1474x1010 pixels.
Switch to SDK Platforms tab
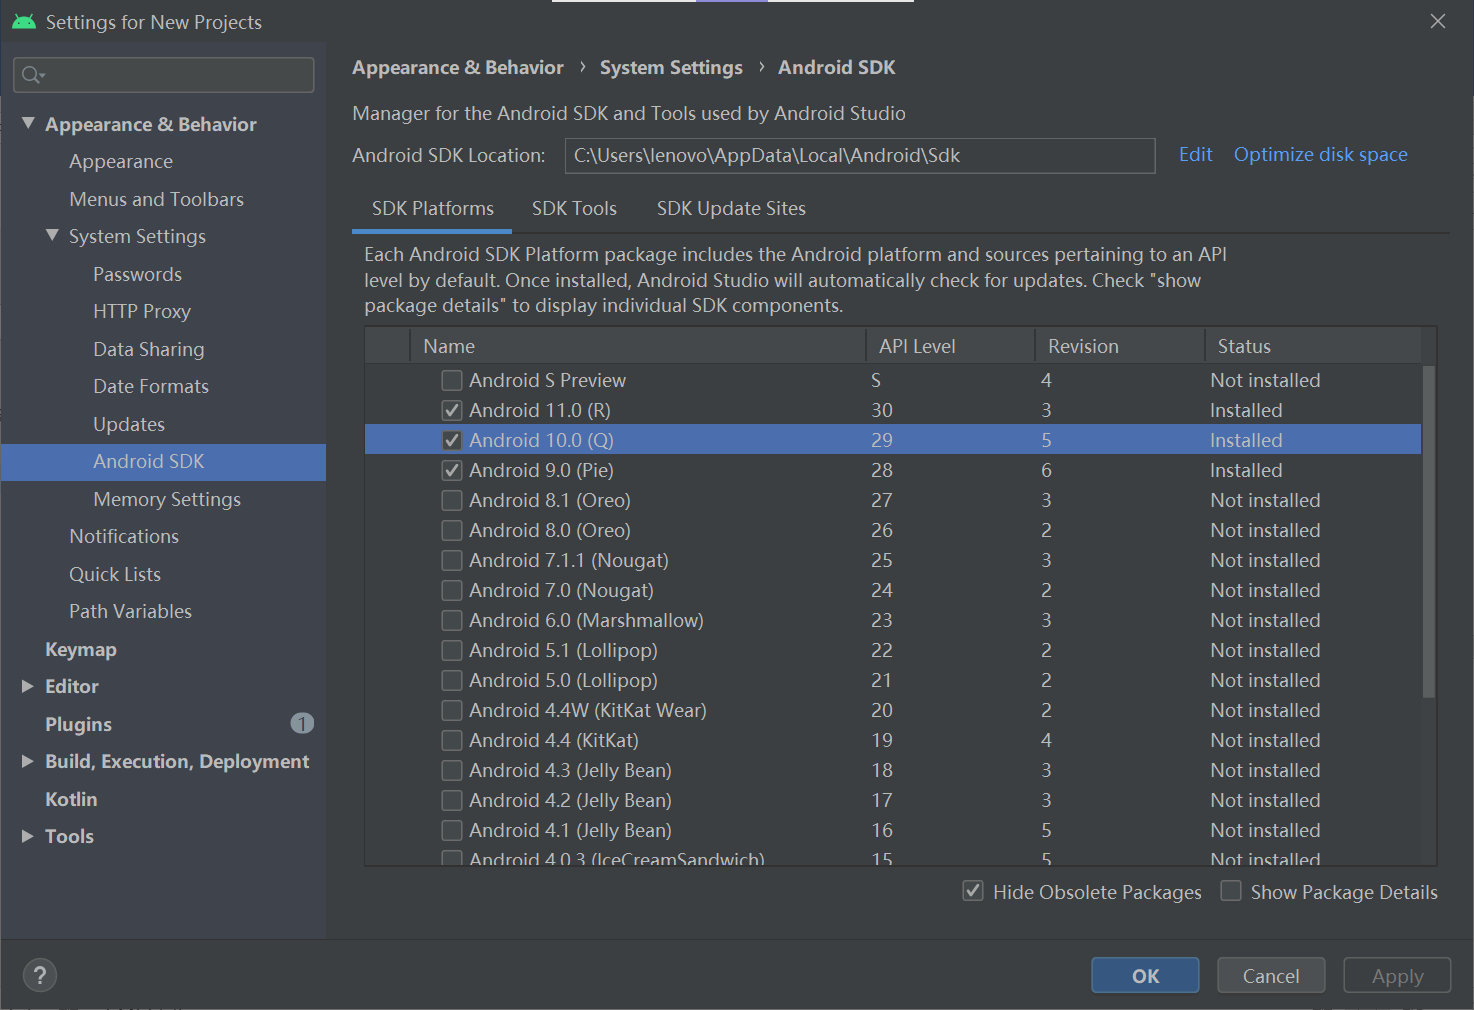tap(433, 208)
